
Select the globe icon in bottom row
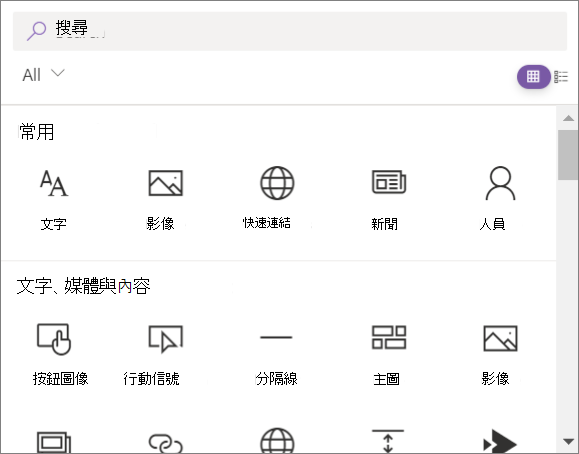(x=277, y=441)
